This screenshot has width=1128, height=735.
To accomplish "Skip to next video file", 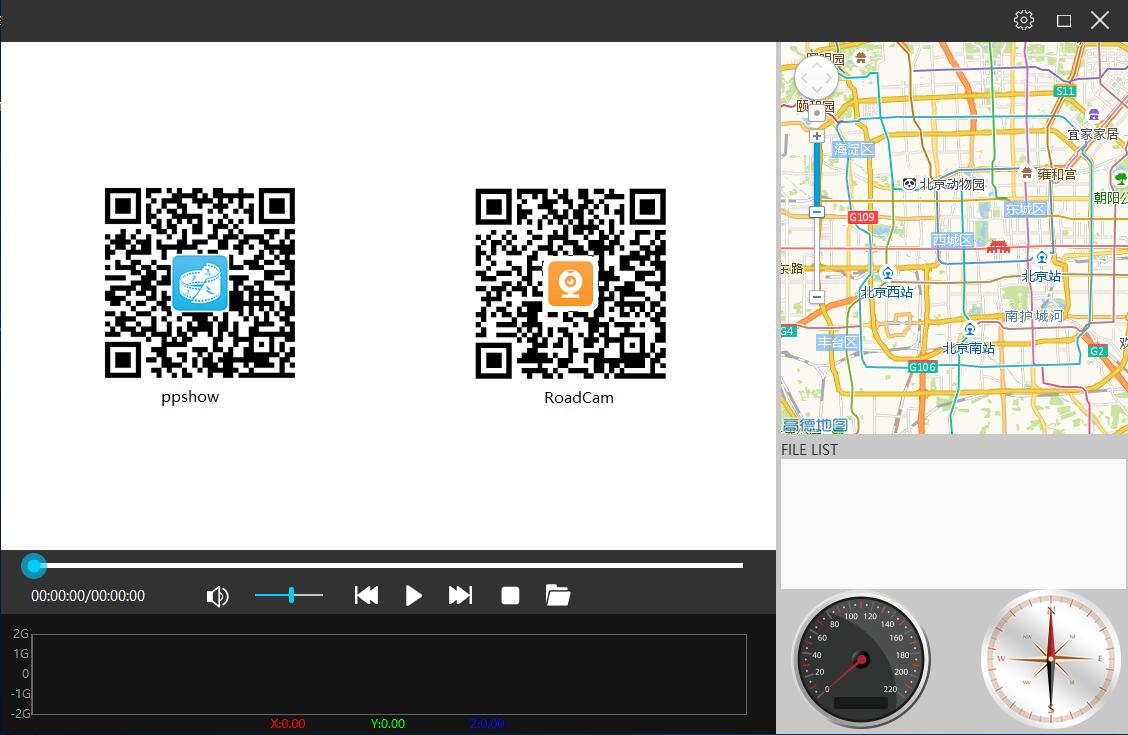I will 460,596.
